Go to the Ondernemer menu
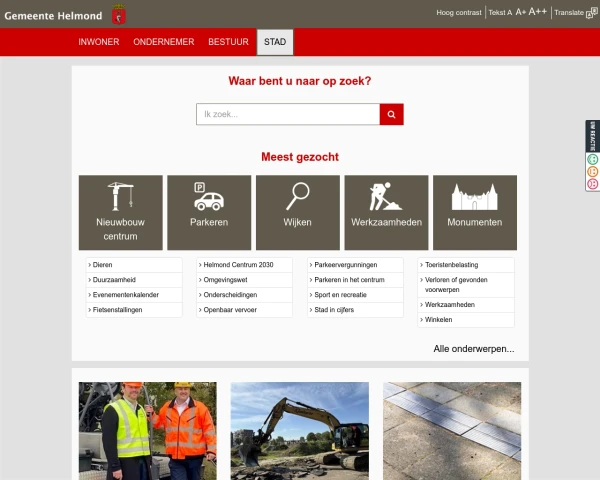The width and height of the screenshot is (600, 480). point(164,42)
